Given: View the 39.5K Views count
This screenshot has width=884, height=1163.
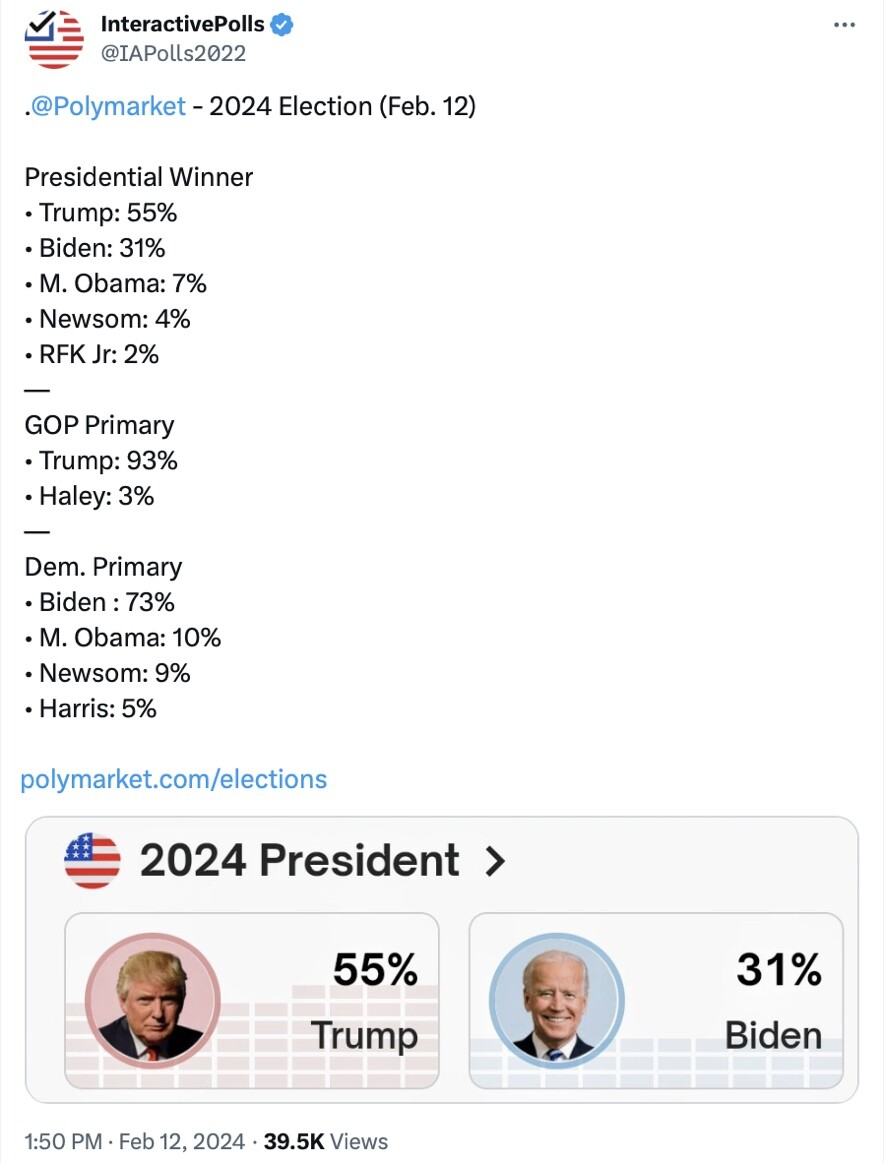Looking at the screenshot, I should click(x=326, y=1141).
